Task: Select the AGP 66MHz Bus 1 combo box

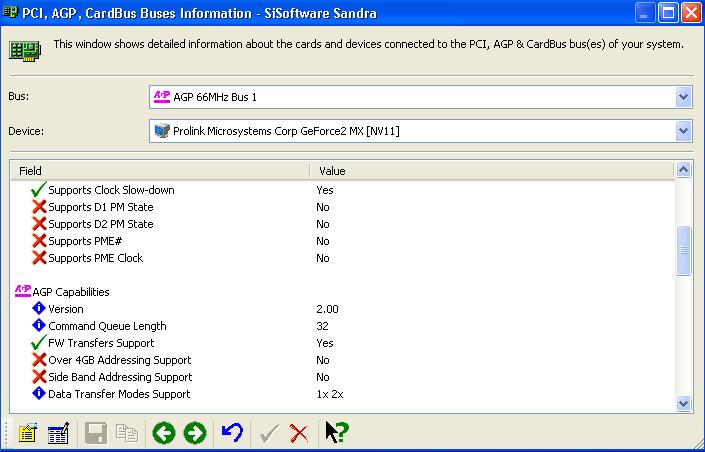Action: point(420,97)
